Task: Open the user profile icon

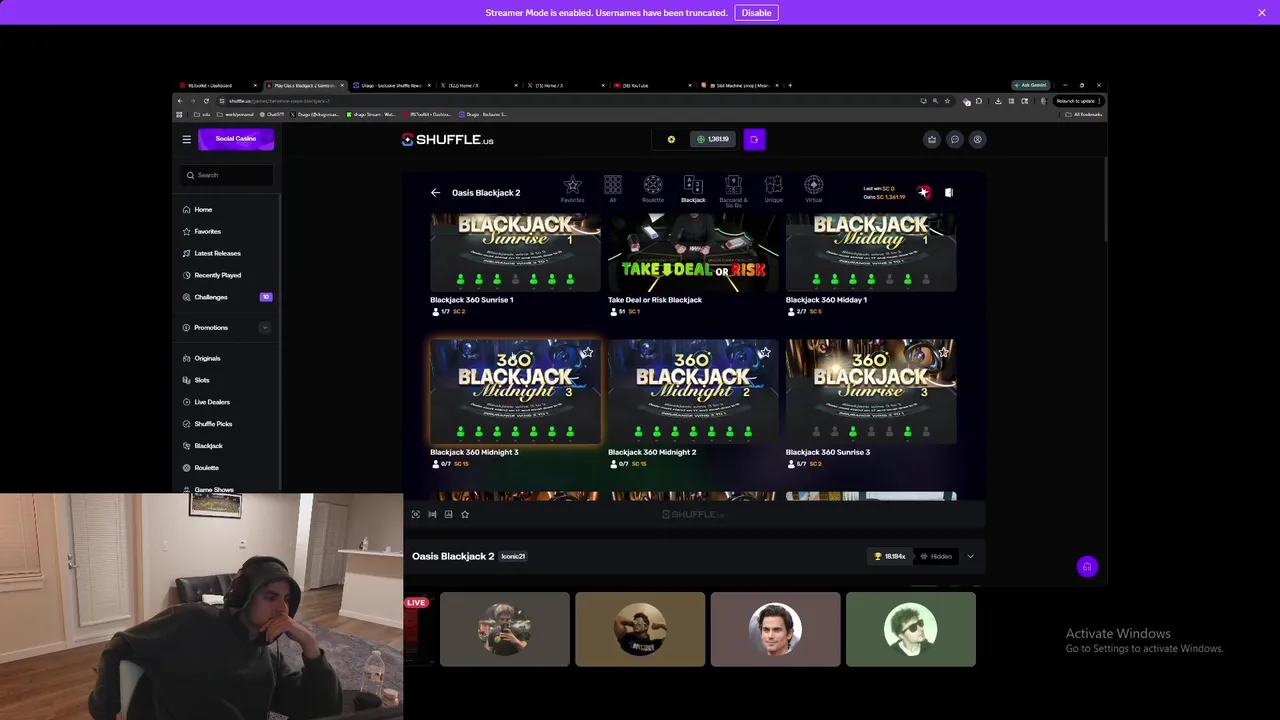Action: click(x=978, y=139)
